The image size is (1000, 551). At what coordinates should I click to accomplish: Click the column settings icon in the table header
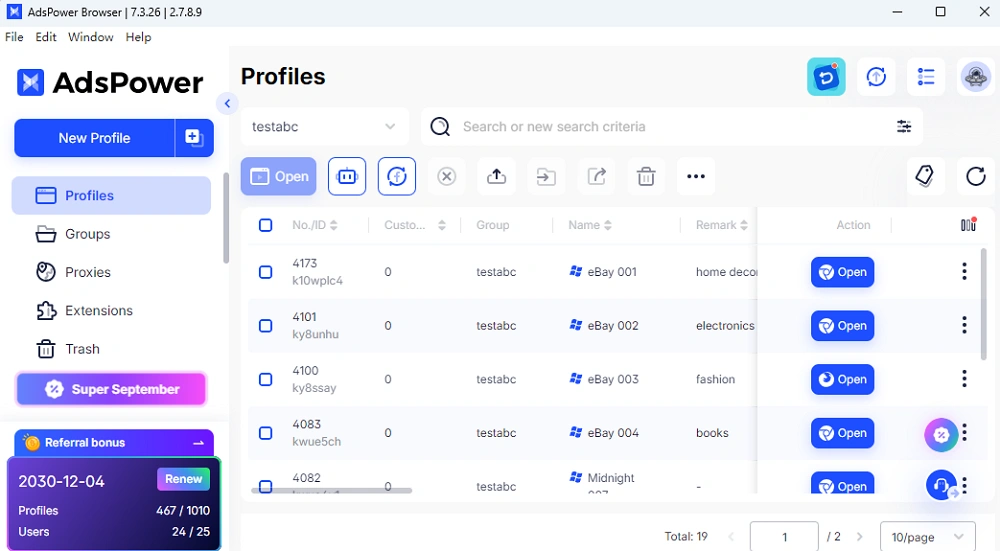point(968,224)
